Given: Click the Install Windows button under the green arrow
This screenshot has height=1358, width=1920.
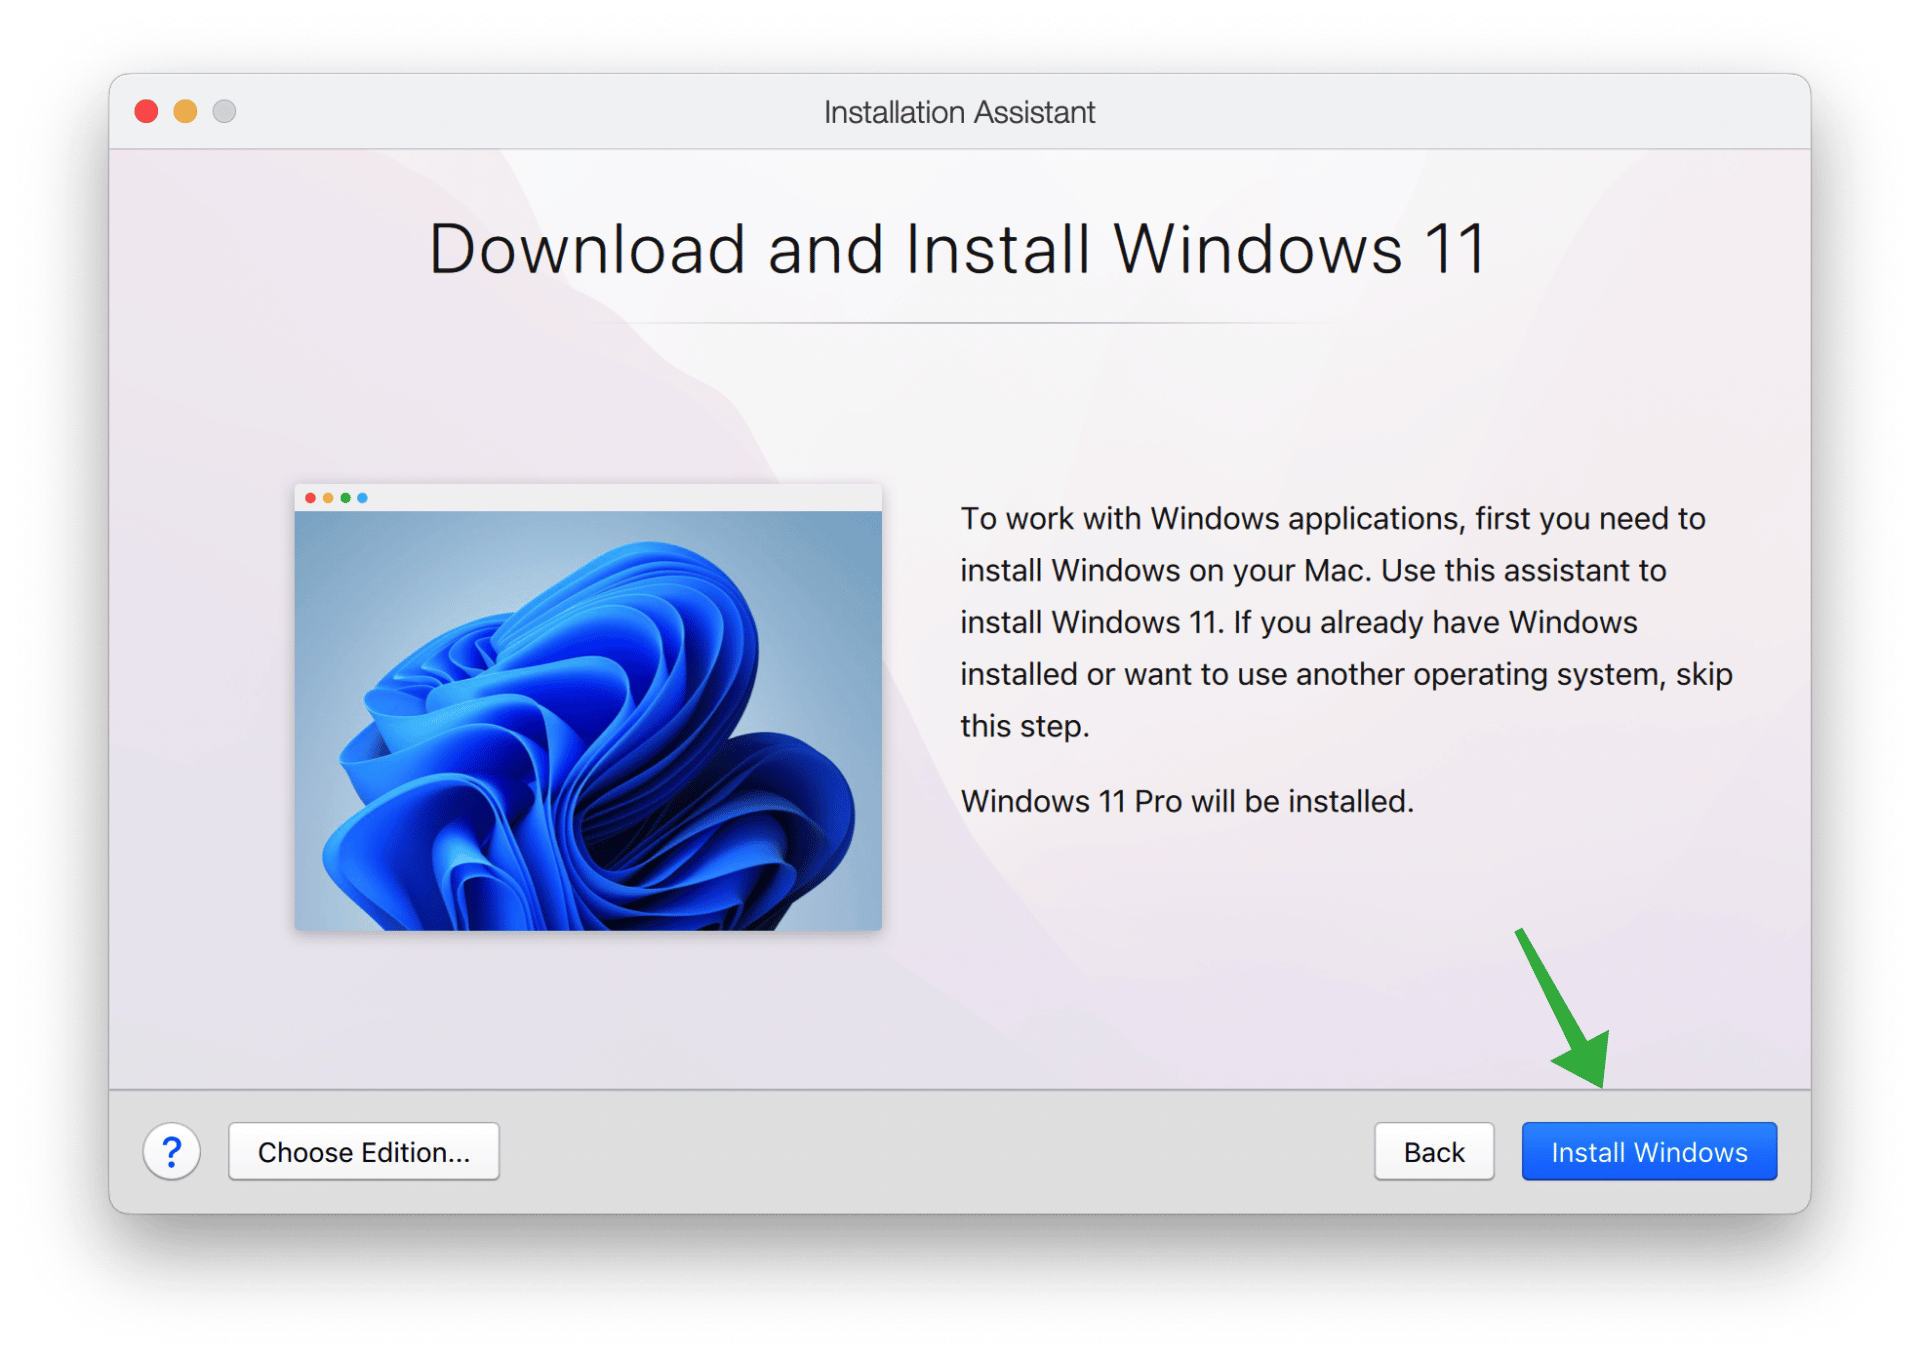Looking at the screenshot, I should [x=1648, y=1151].
